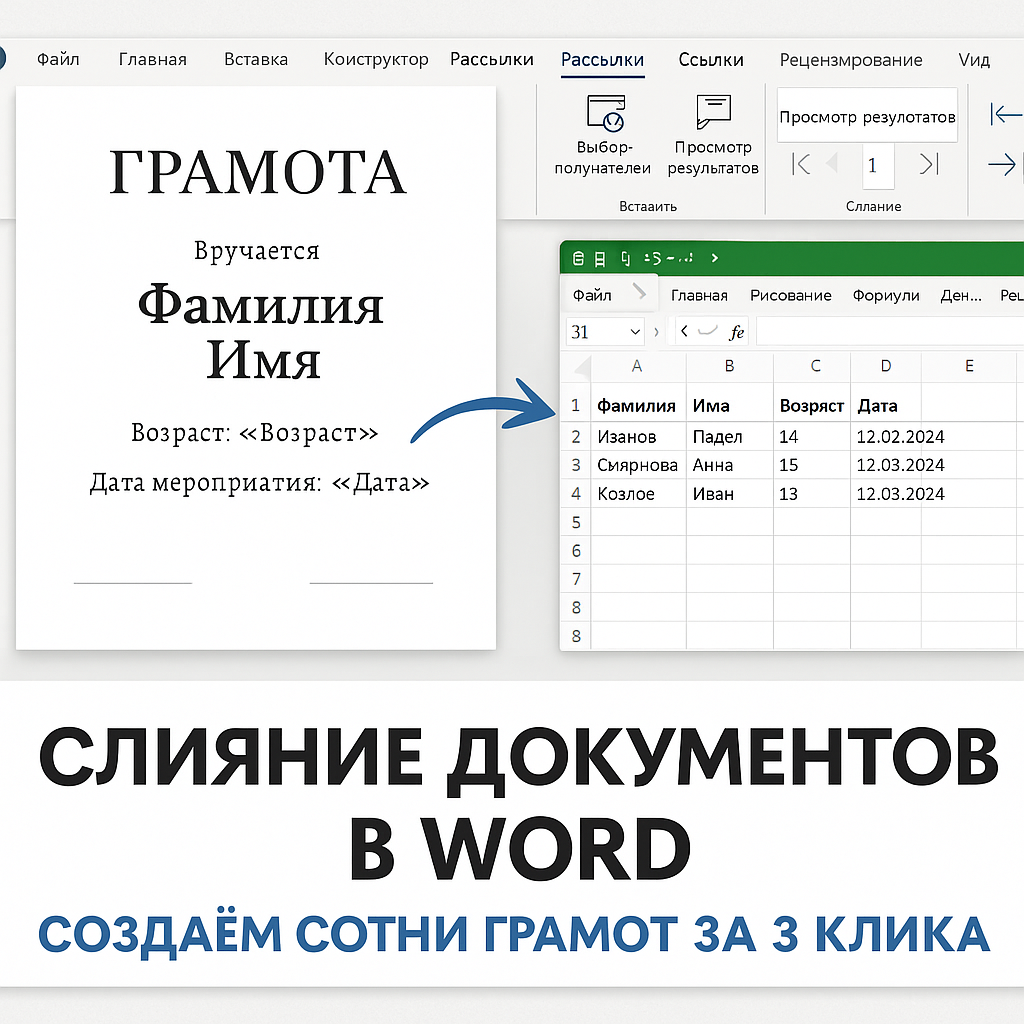Select cell containing Падел

pyautogui.click(x=730, y=436)
